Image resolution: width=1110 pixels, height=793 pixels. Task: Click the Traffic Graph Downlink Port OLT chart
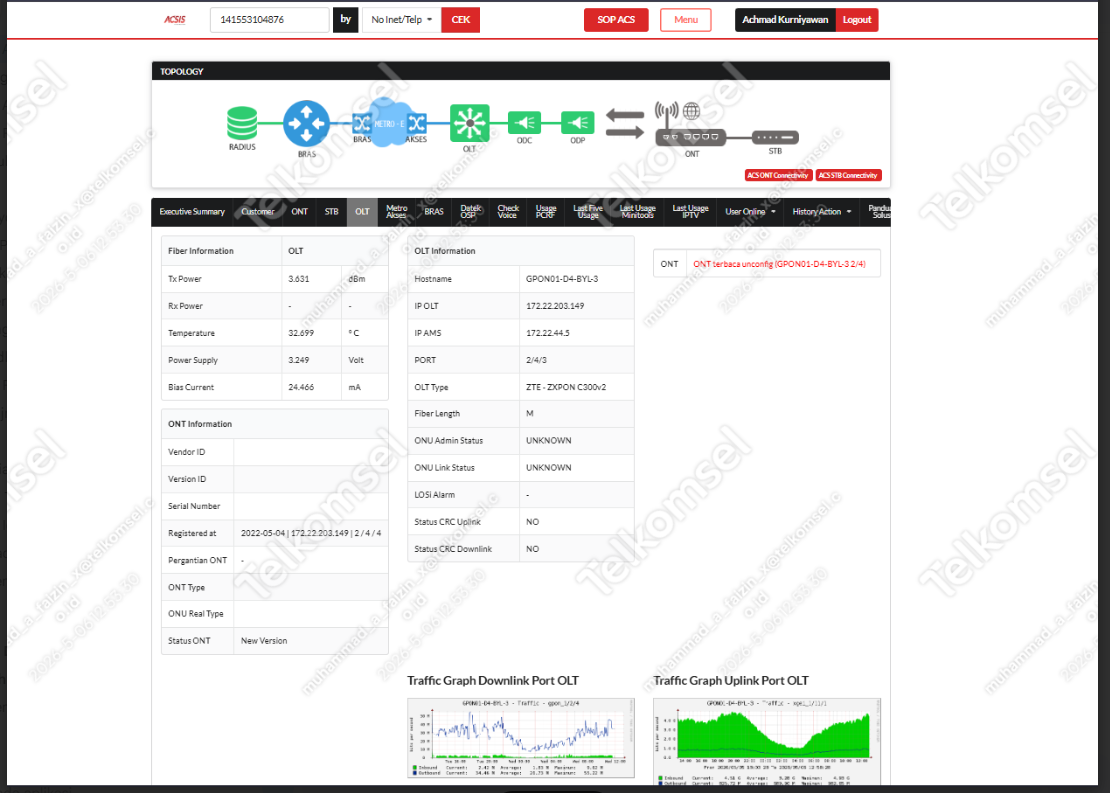click(x=521, y=738)
